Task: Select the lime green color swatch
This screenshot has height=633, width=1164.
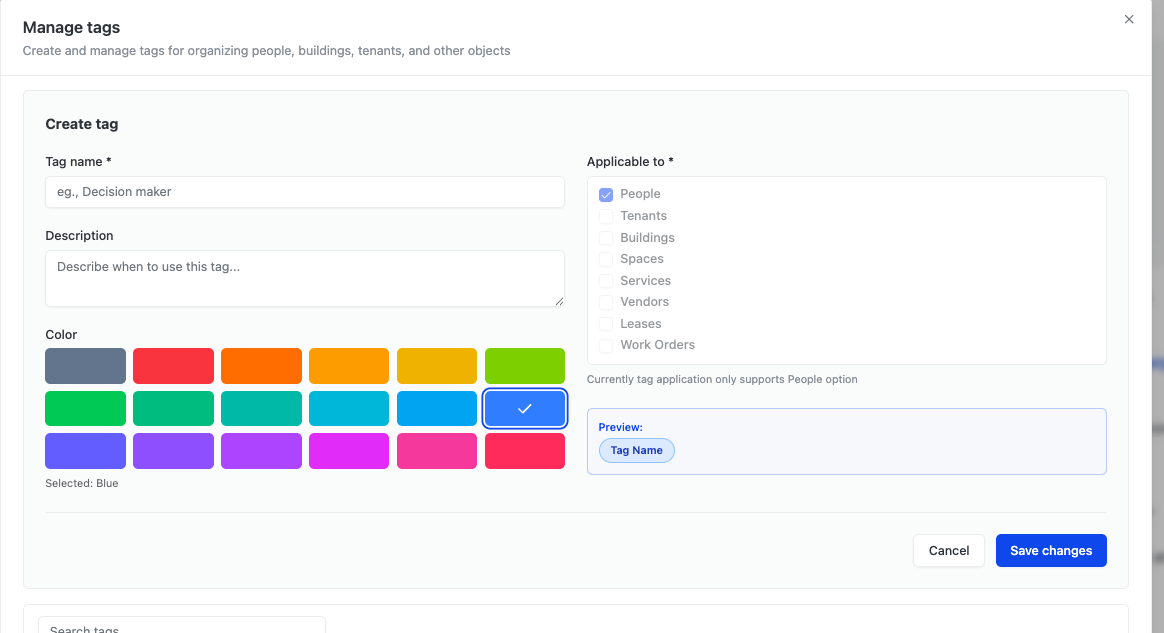Action: coord(525,366)
